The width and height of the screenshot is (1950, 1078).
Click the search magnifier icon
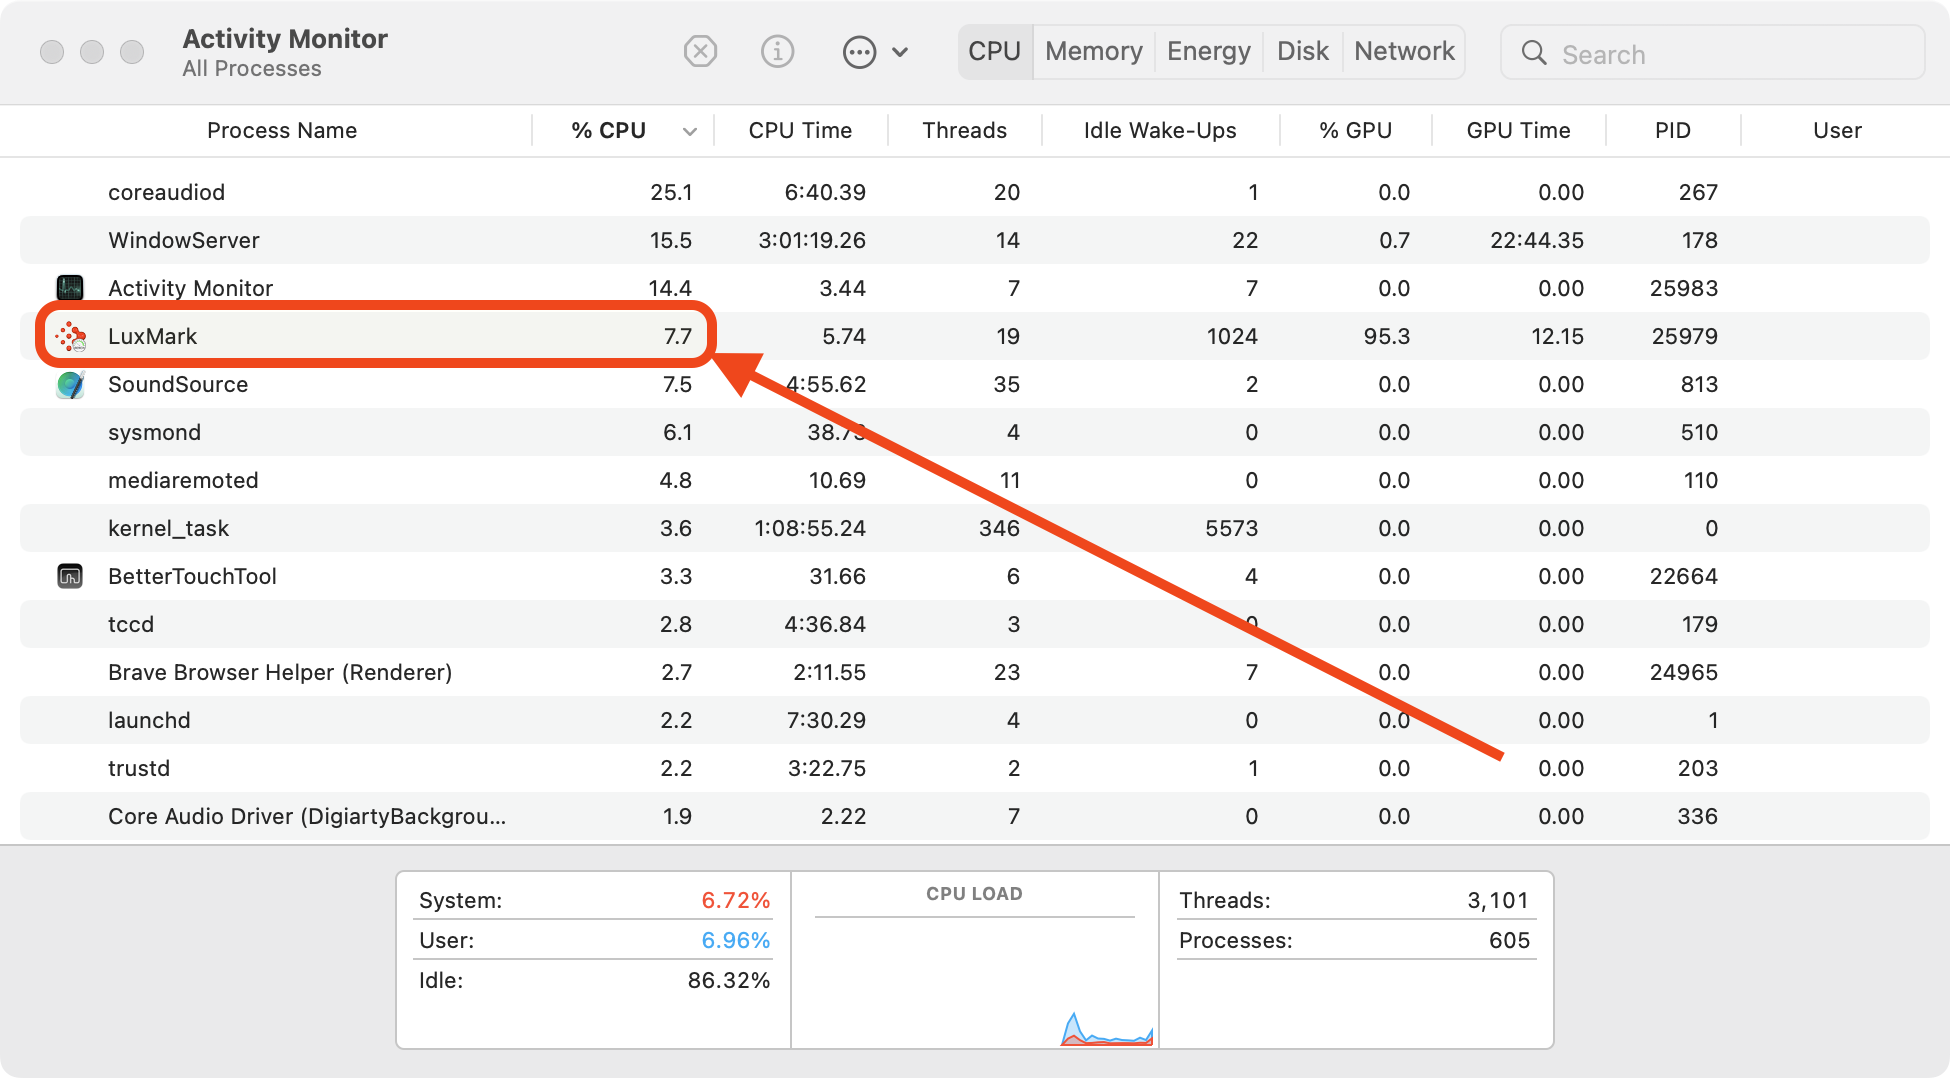point(1534,53)
